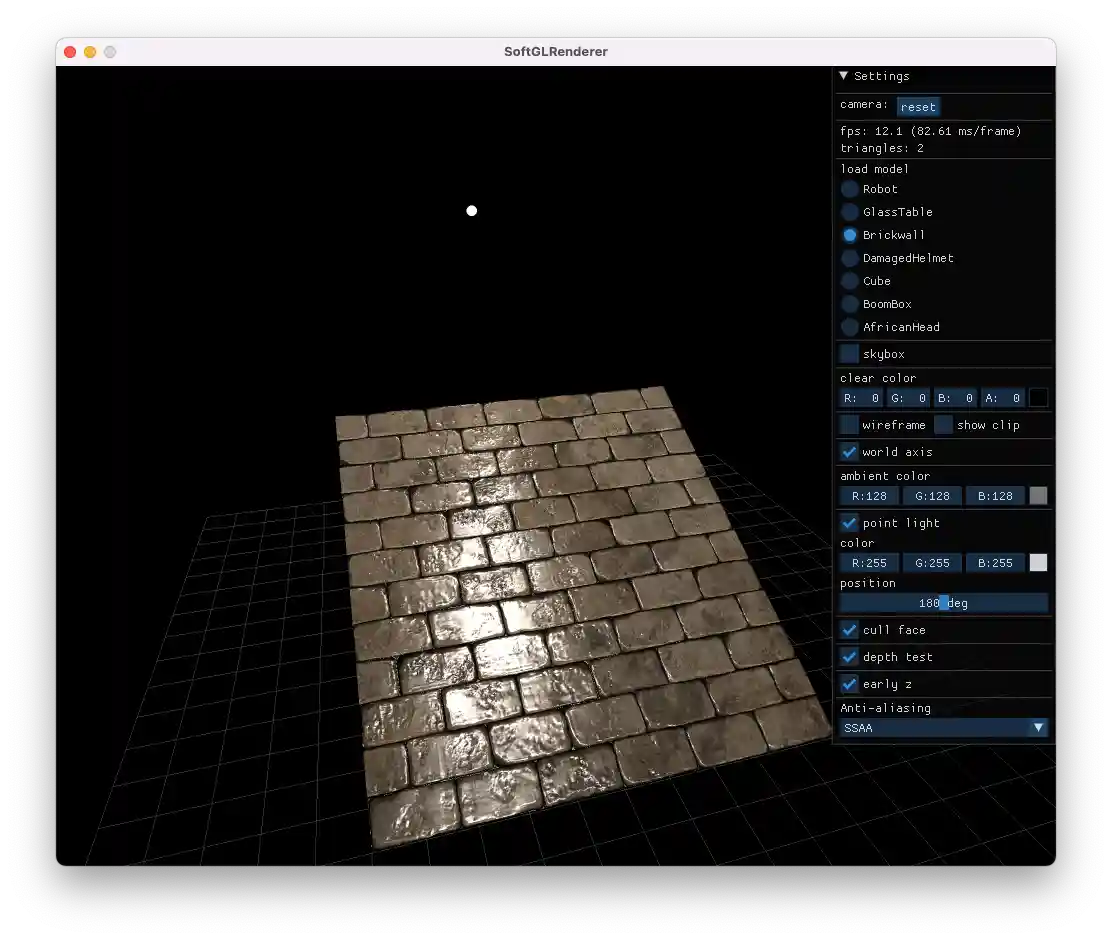Open the ambient color gray swatch
Image resolution: width=1112 pixels, height=940 pixels.
point(1038,496)
